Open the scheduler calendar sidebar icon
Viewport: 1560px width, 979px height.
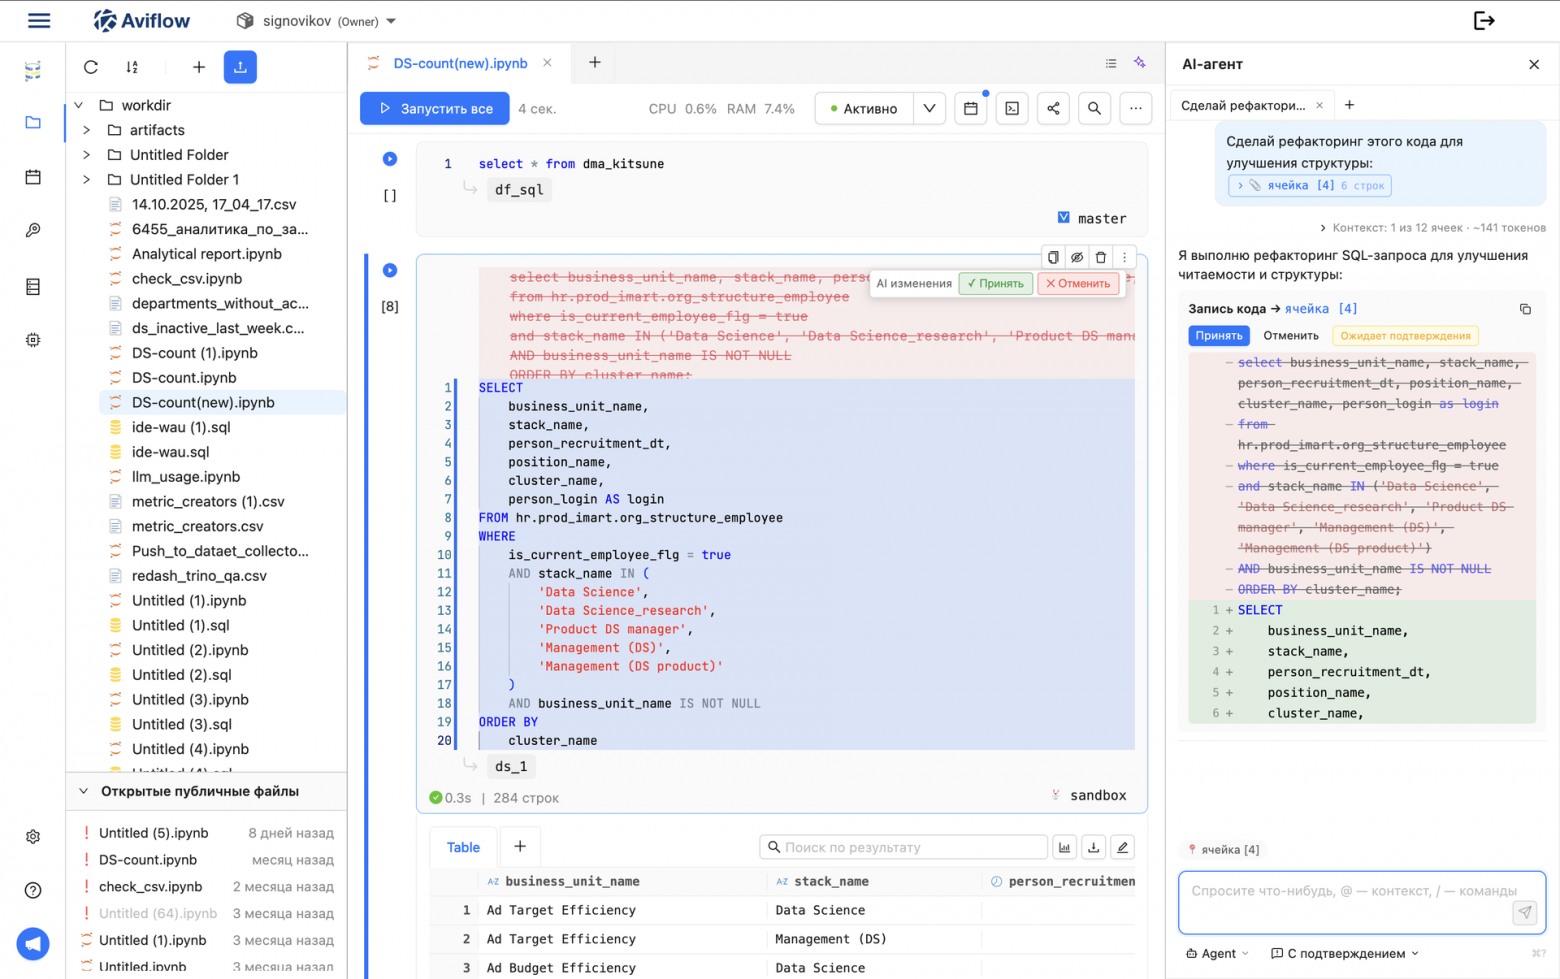tap(33, 177)
